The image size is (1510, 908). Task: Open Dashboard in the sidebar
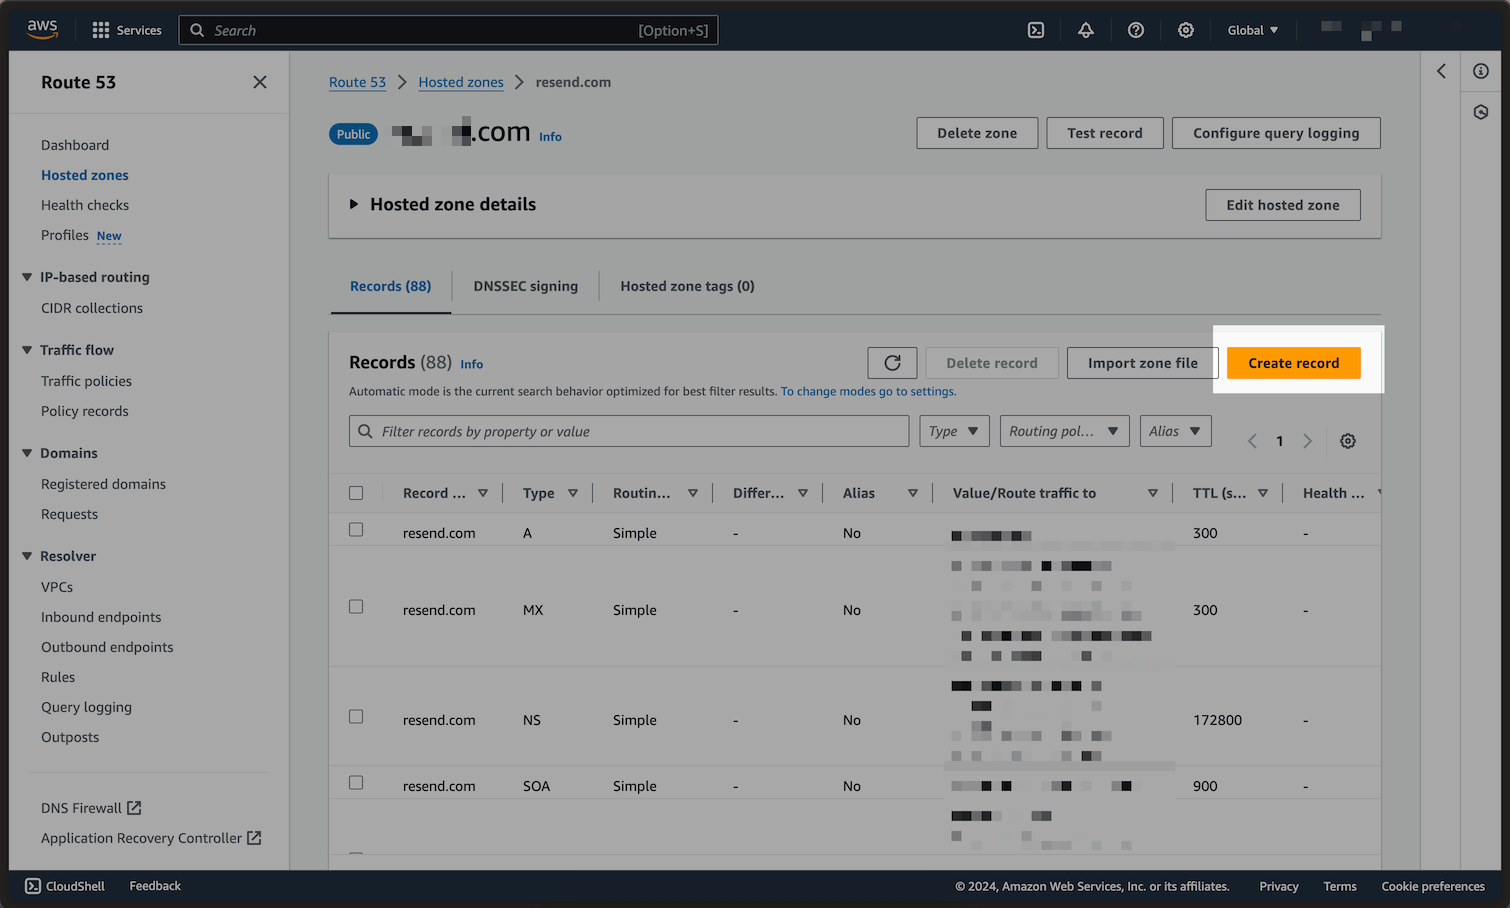point(75,145)
